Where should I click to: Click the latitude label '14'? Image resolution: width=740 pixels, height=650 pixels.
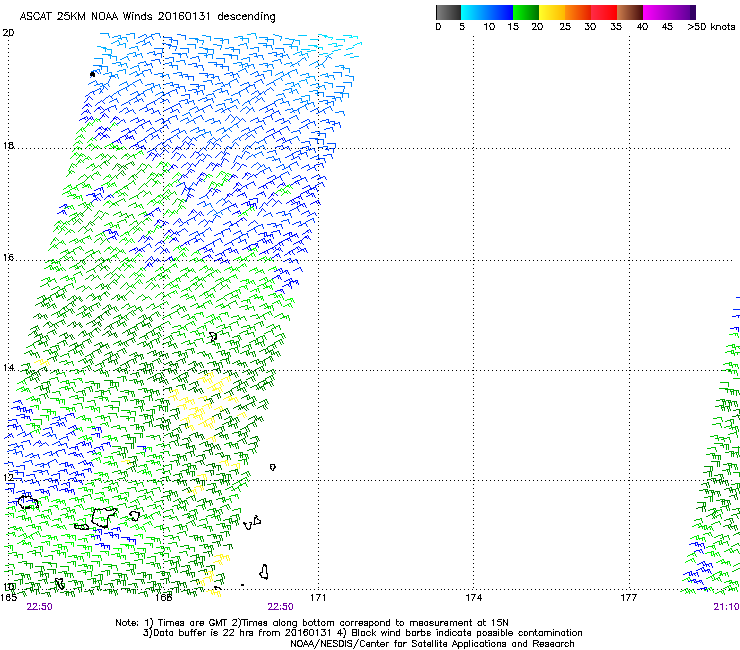tap(8, 368)
